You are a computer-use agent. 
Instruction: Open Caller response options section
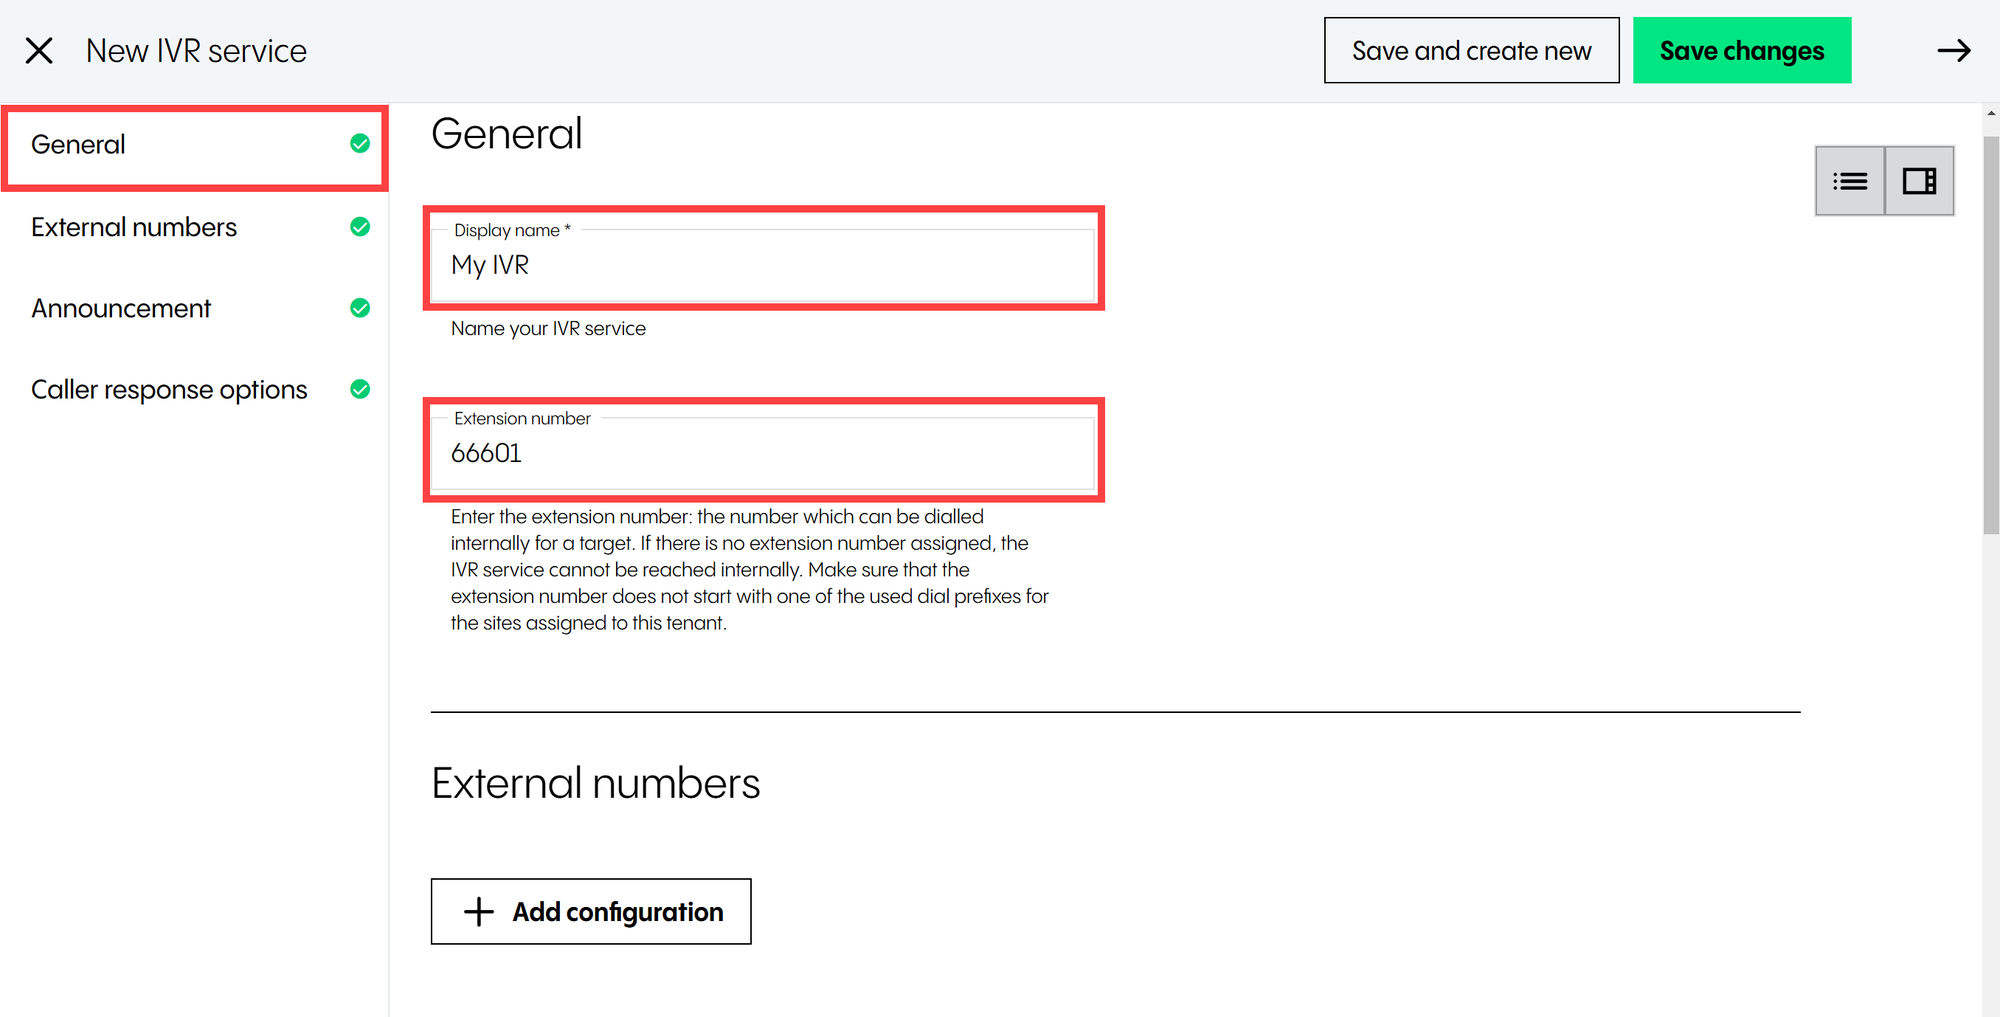pyautogui.click(x=169, y=390)
